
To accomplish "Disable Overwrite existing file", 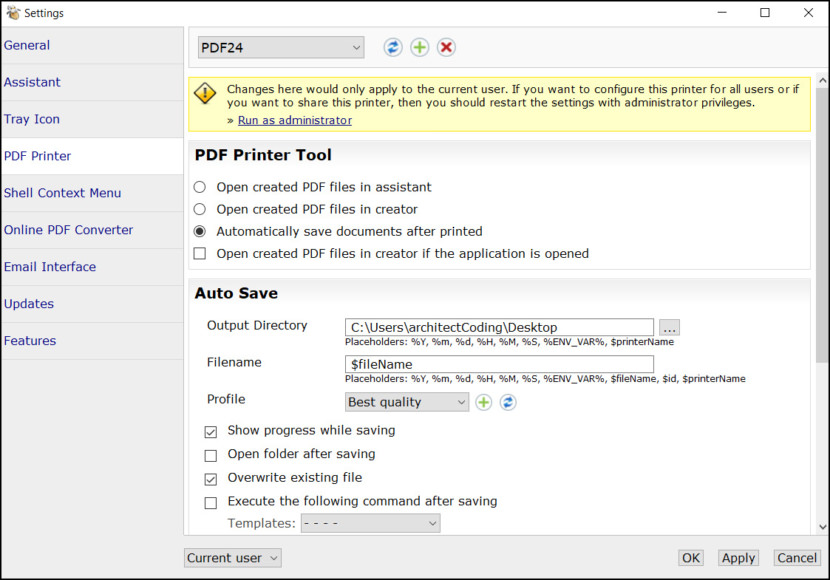I will pyautogui.click(x=211, y=479).
